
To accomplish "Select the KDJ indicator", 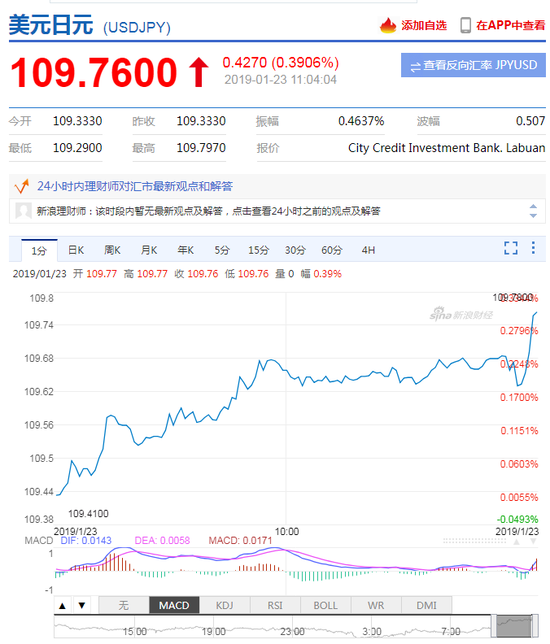I will pyautogui.click(x=225, y=605).
